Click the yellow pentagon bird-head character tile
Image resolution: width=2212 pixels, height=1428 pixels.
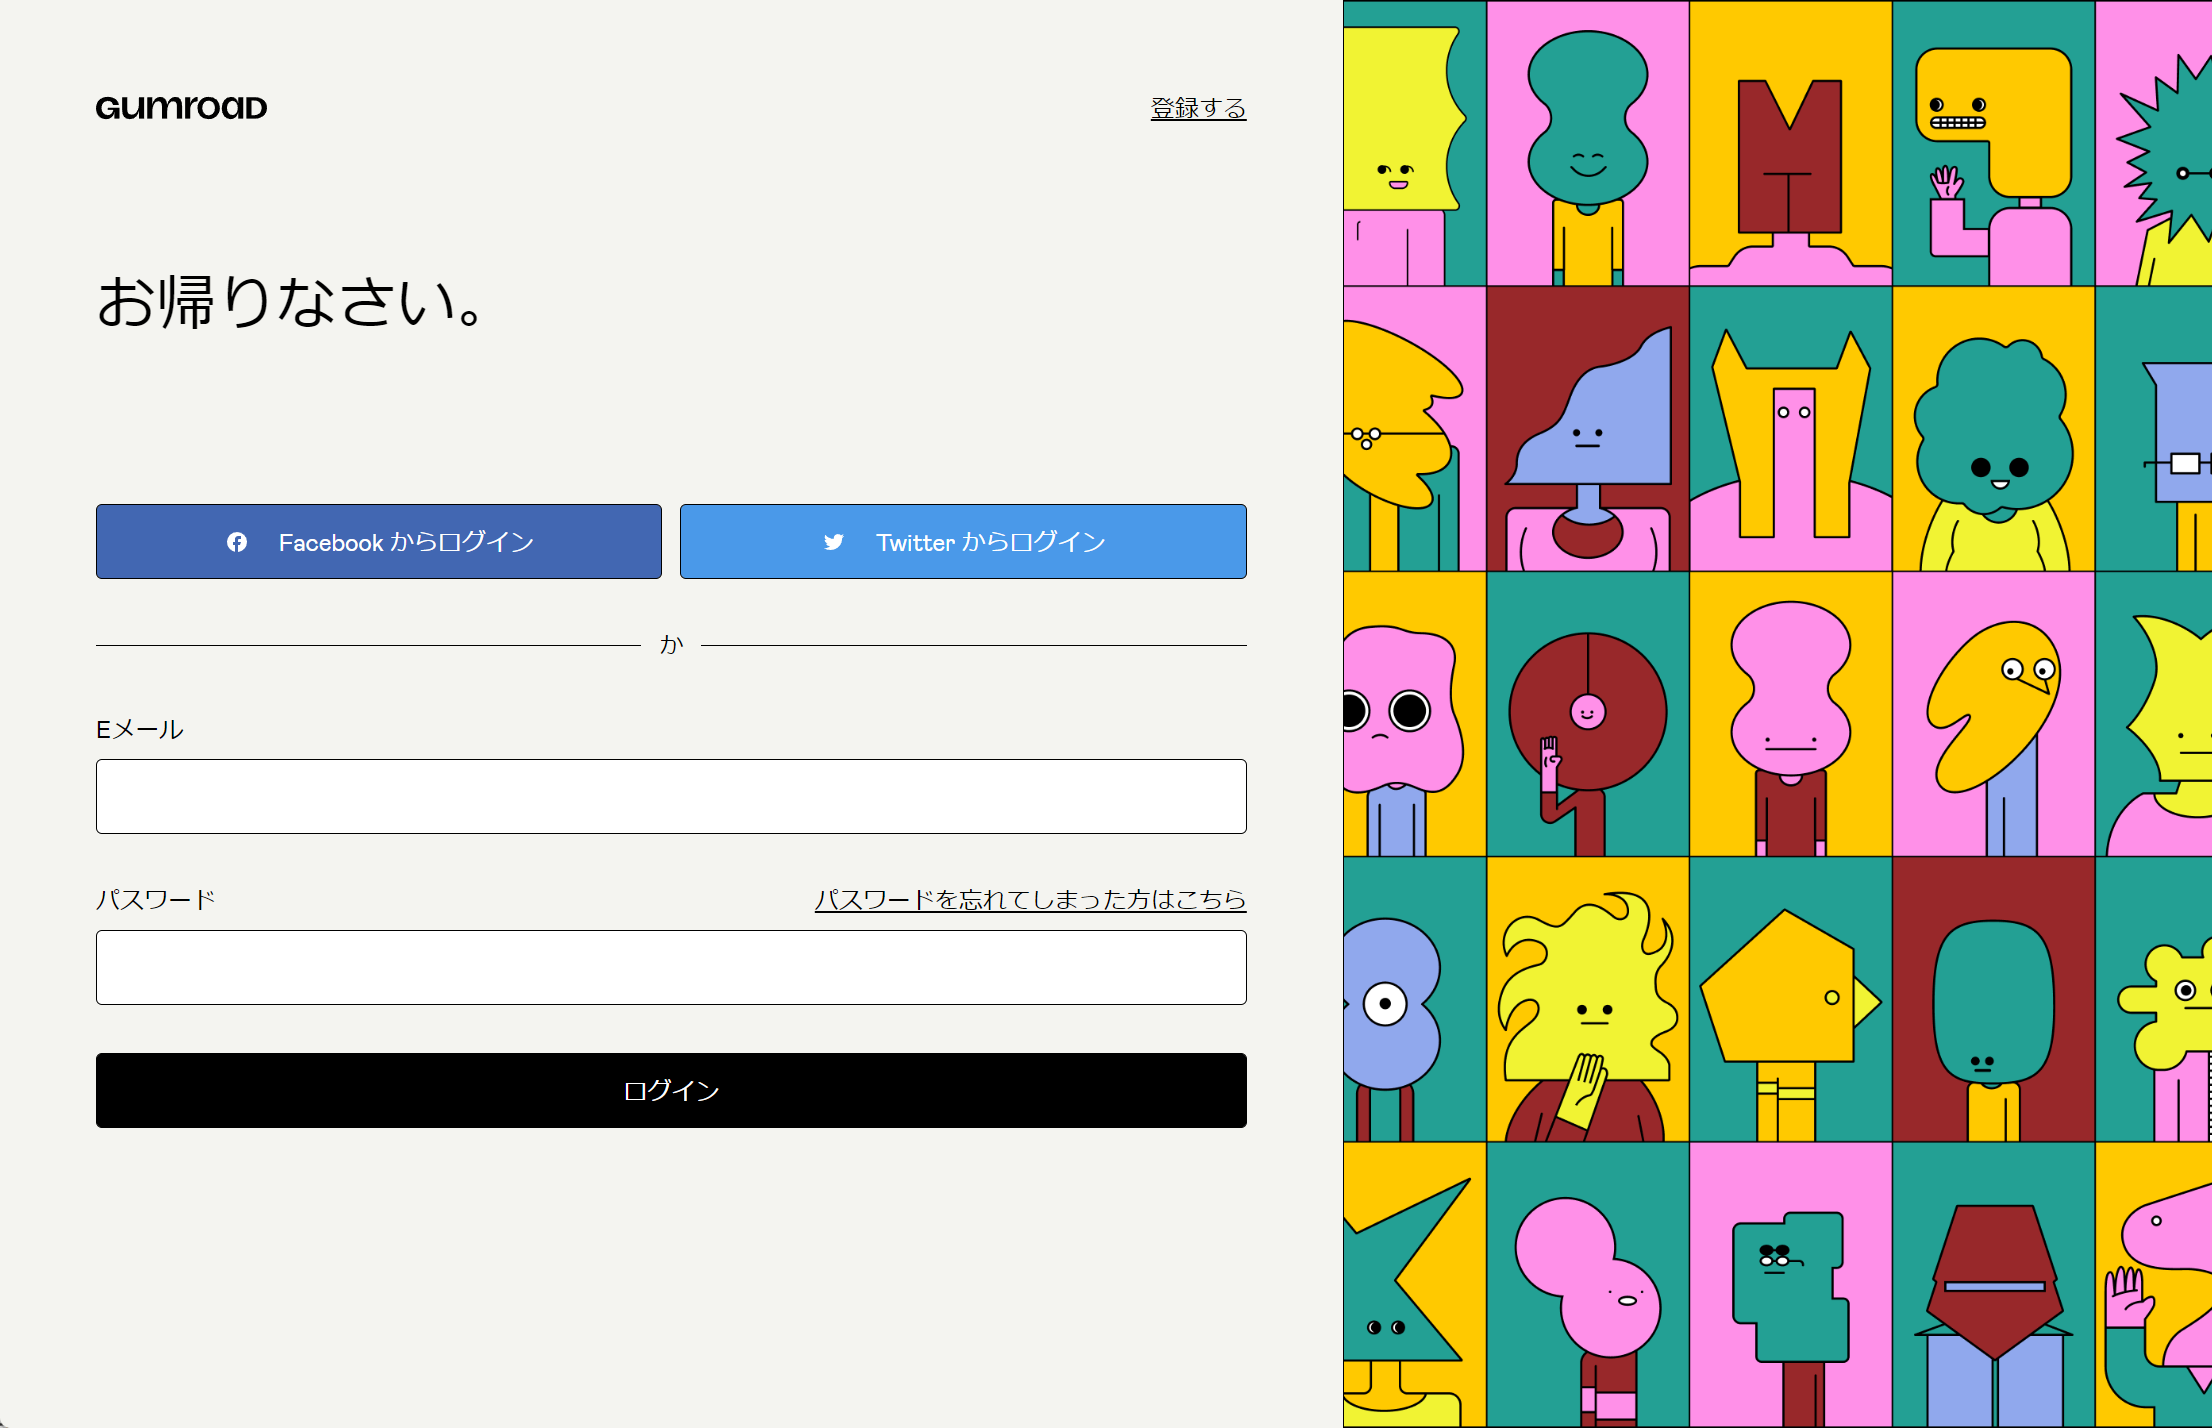1790,999
